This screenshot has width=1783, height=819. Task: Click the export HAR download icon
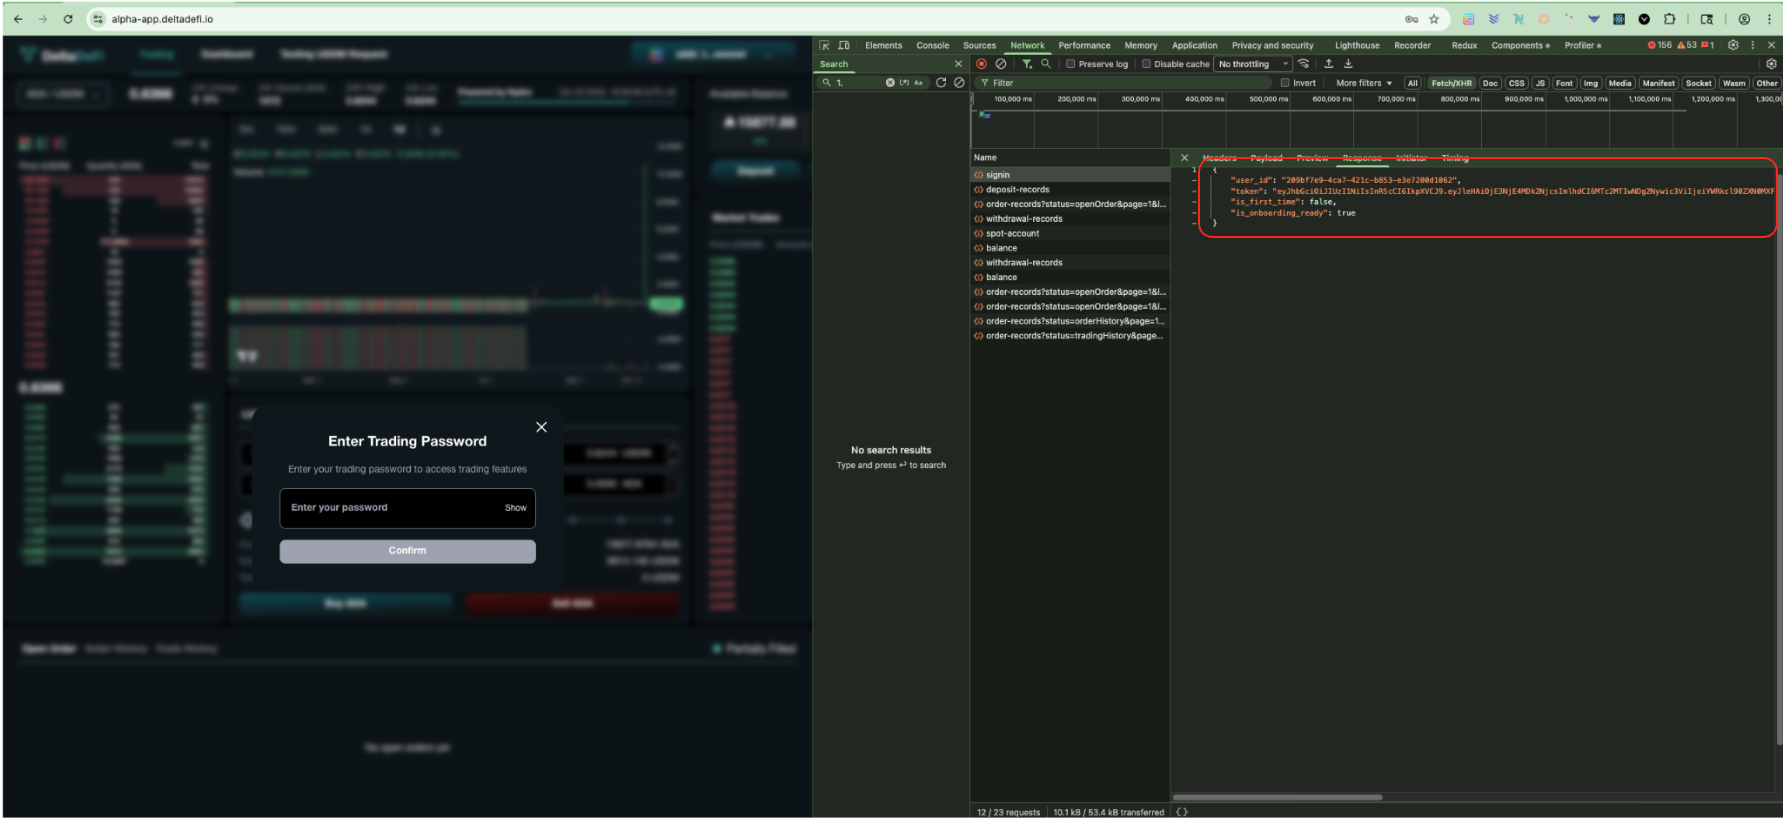tap(1348, 64)
